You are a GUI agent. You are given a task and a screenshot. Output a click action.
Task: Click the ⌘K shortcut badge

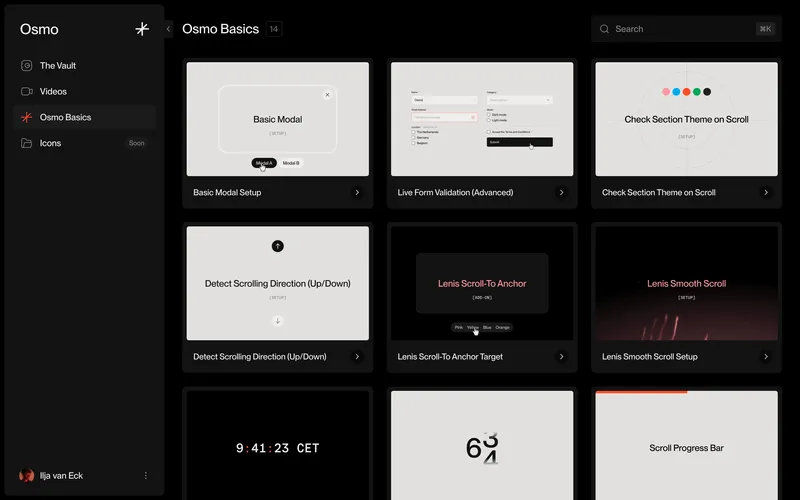[765, 29]
